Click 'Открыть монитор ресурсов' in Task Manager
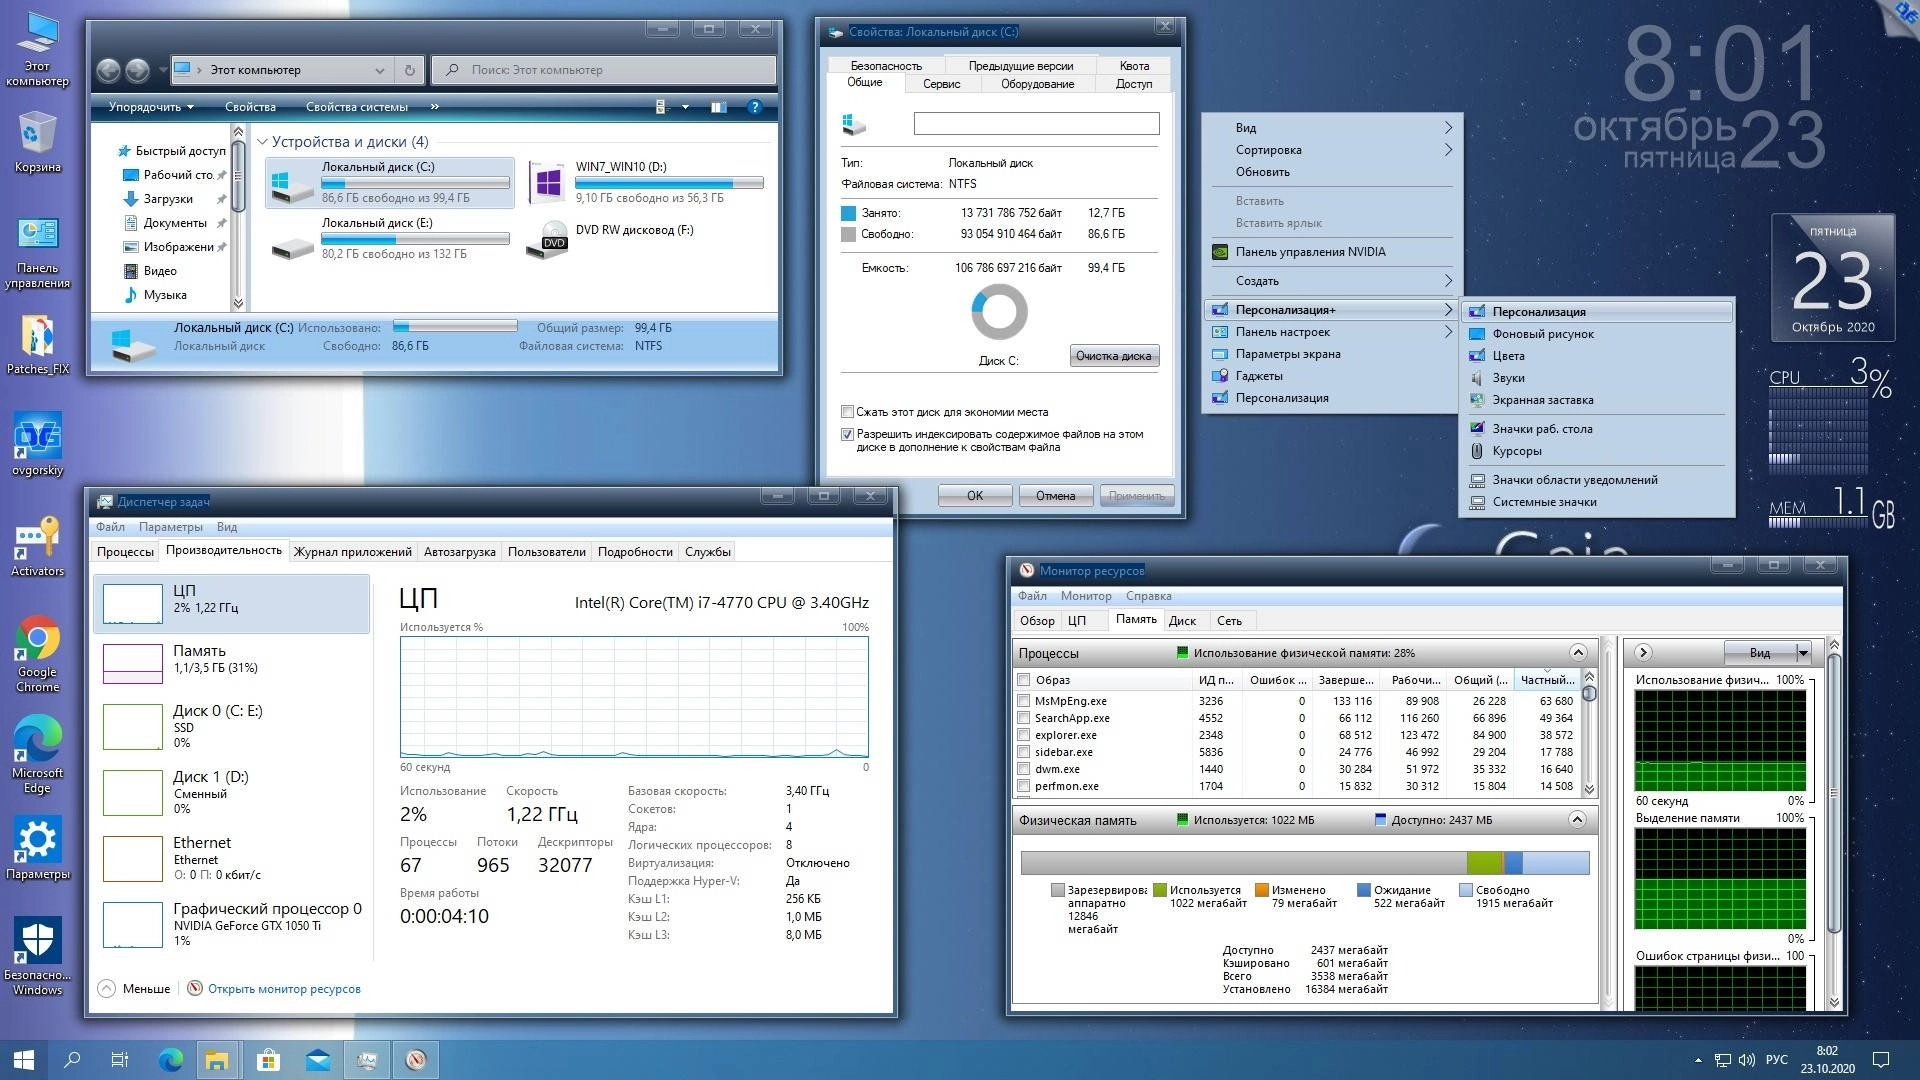1920x1080 pixels. (x=283, y=988)
